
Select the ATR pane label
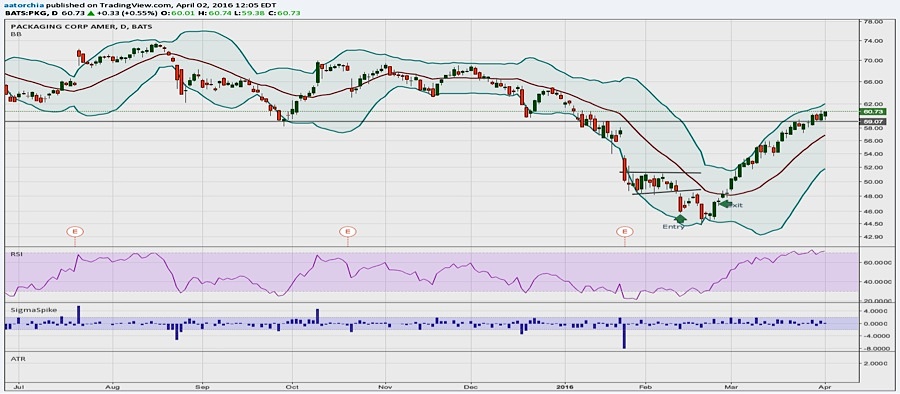[x=18, y=359]
